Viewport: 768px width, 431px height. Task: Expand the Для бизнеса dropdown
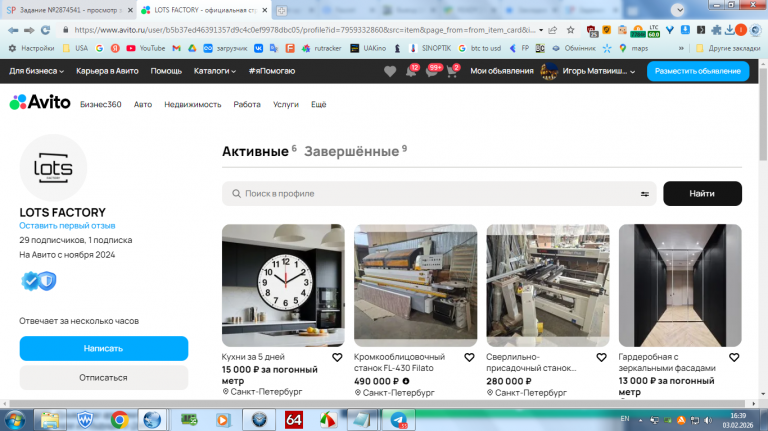[36, 71]
